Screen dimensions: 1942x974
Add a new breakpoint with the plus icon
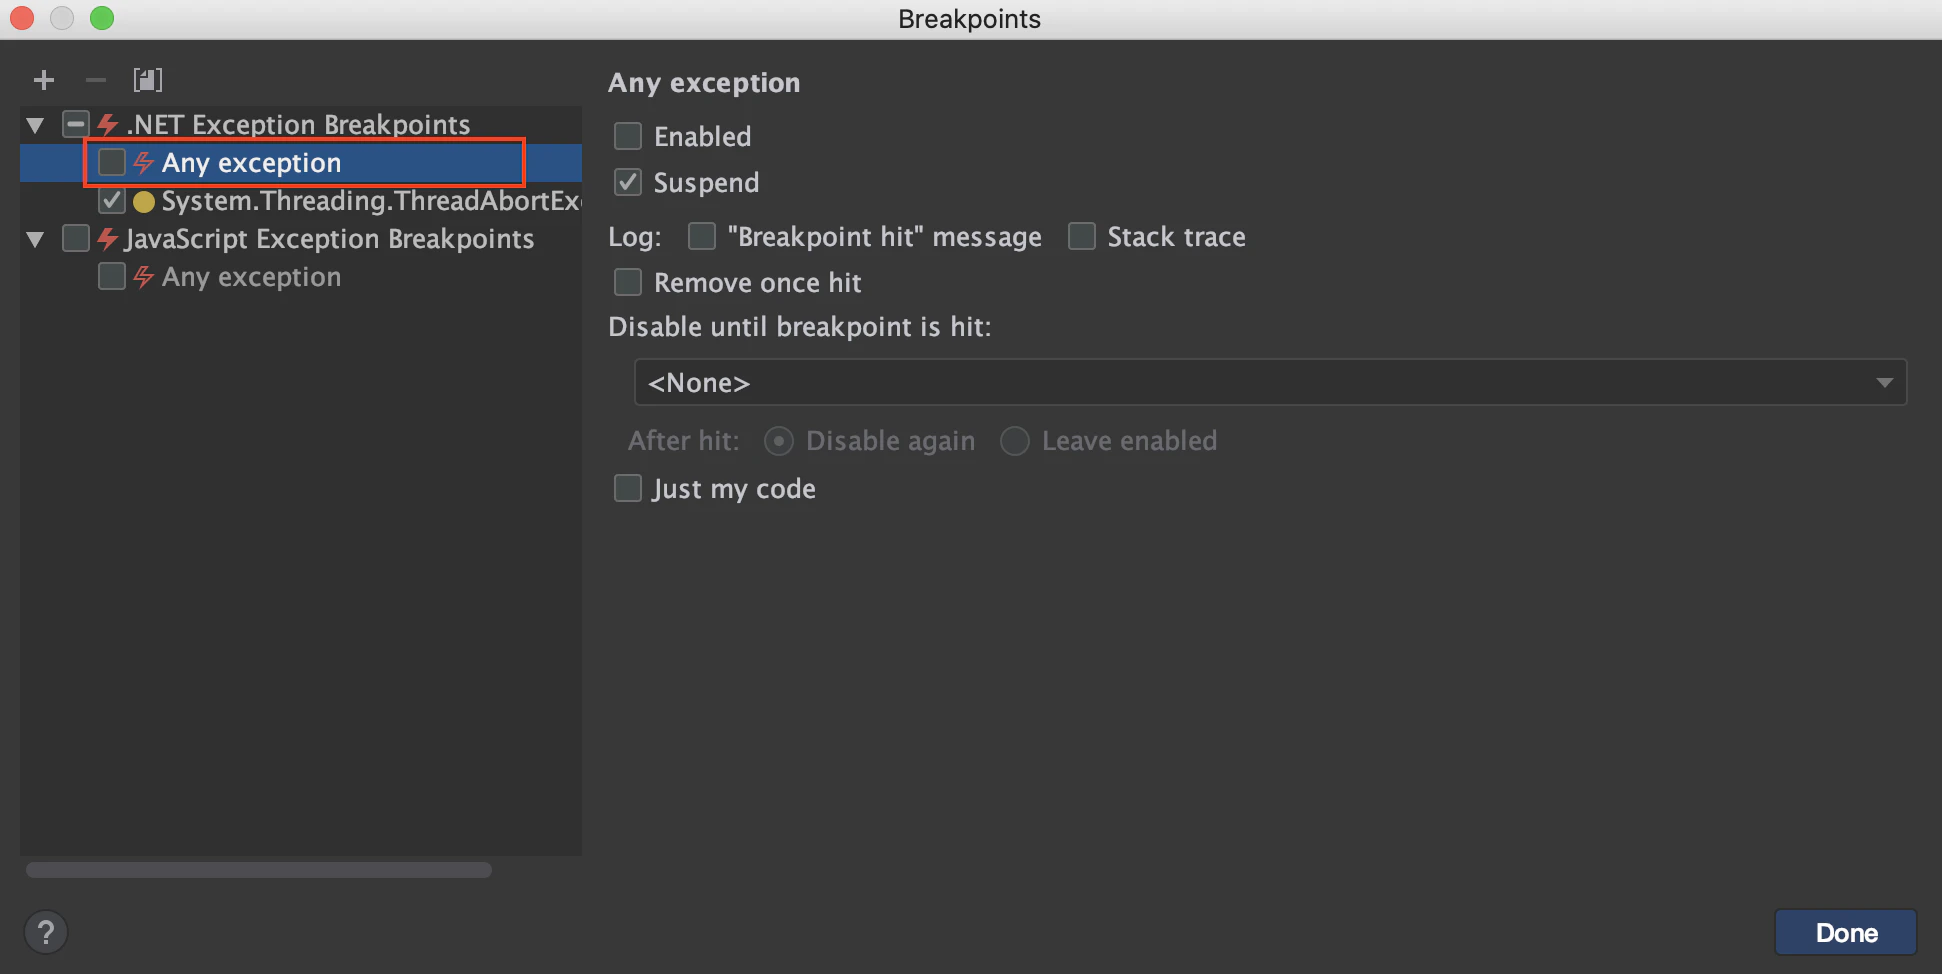click(x=44, y=80)
